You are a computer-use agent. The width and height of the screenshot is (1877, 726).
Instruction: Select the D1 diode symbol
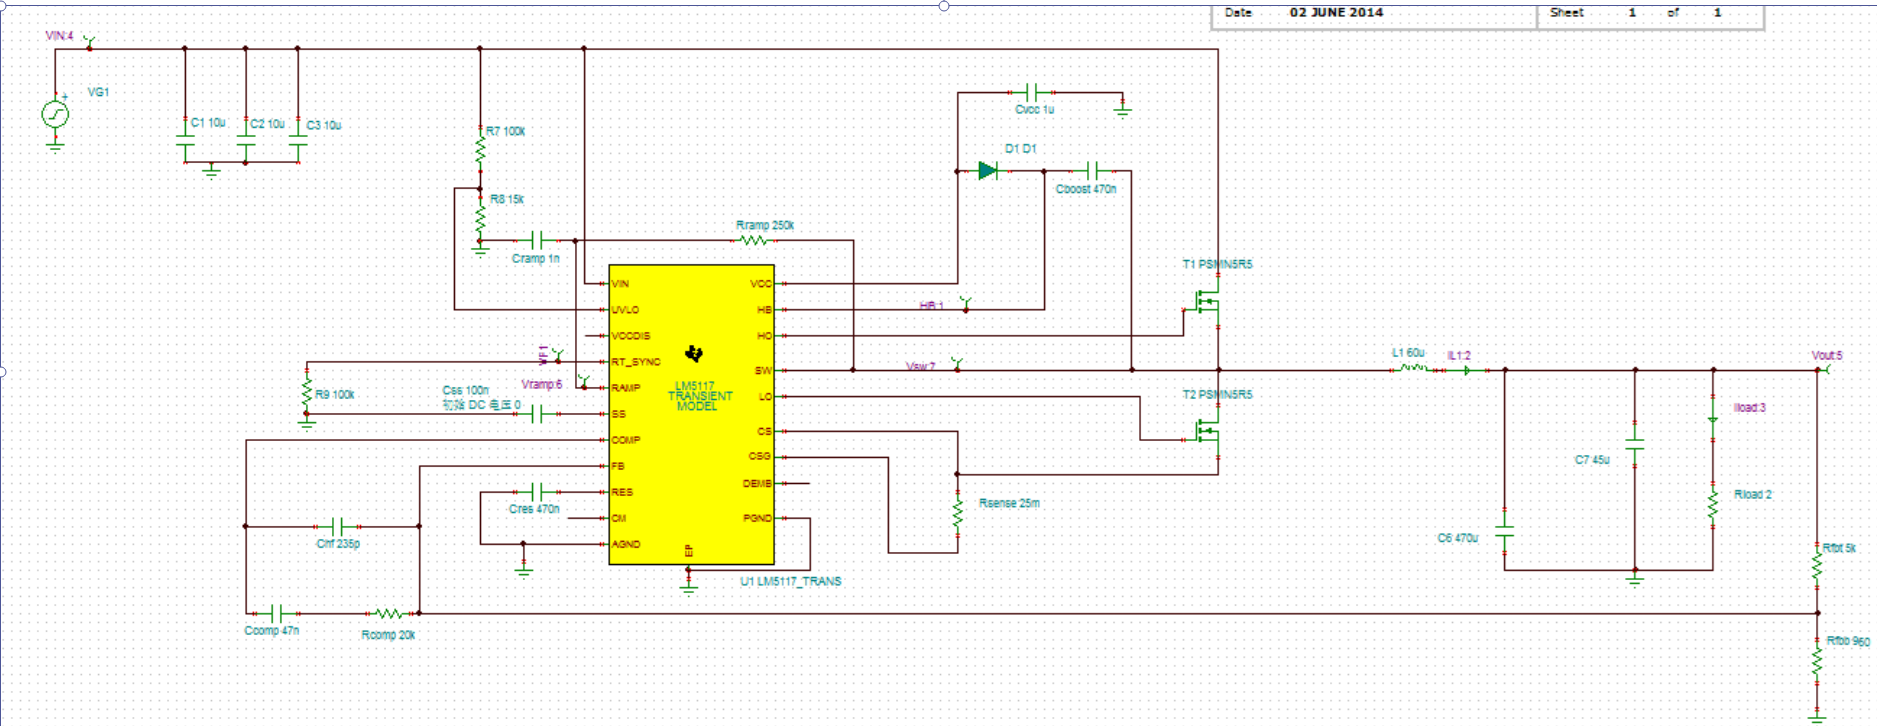tap(988, 171)
